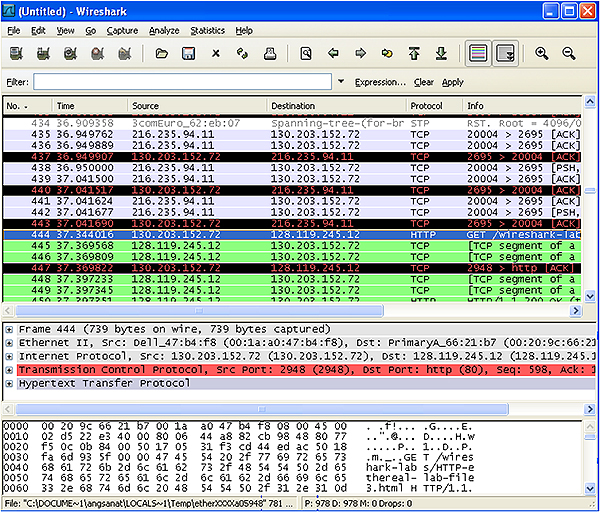The height and width of the screenshot is (512, 600).
Task: Open the View menu
Action: pyautogui.click(x=65, y=31)
